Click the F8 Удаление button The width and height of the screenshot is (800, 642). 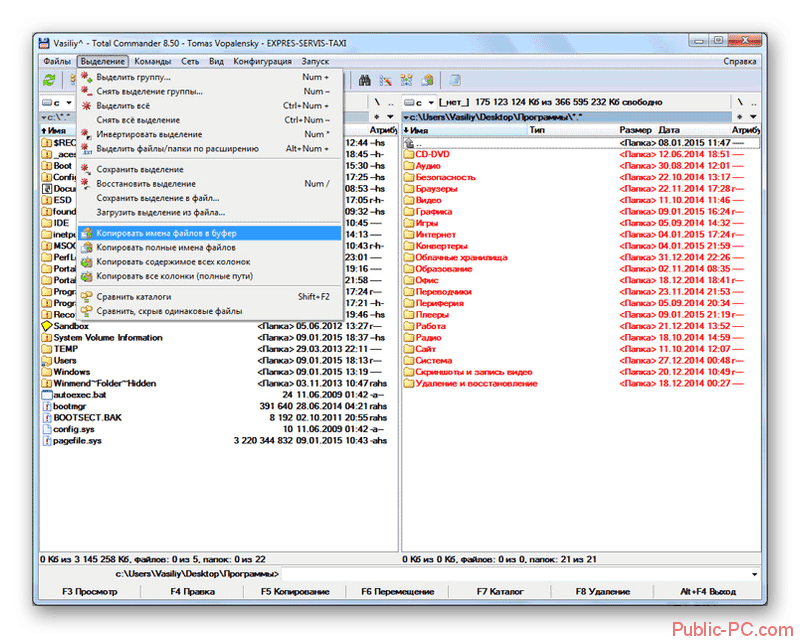point(603,591)
